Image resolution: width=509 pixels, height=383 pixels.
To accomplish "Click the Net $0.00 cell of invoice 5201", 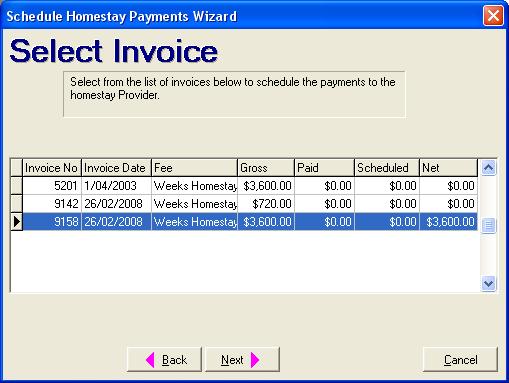I will (448, 186).
